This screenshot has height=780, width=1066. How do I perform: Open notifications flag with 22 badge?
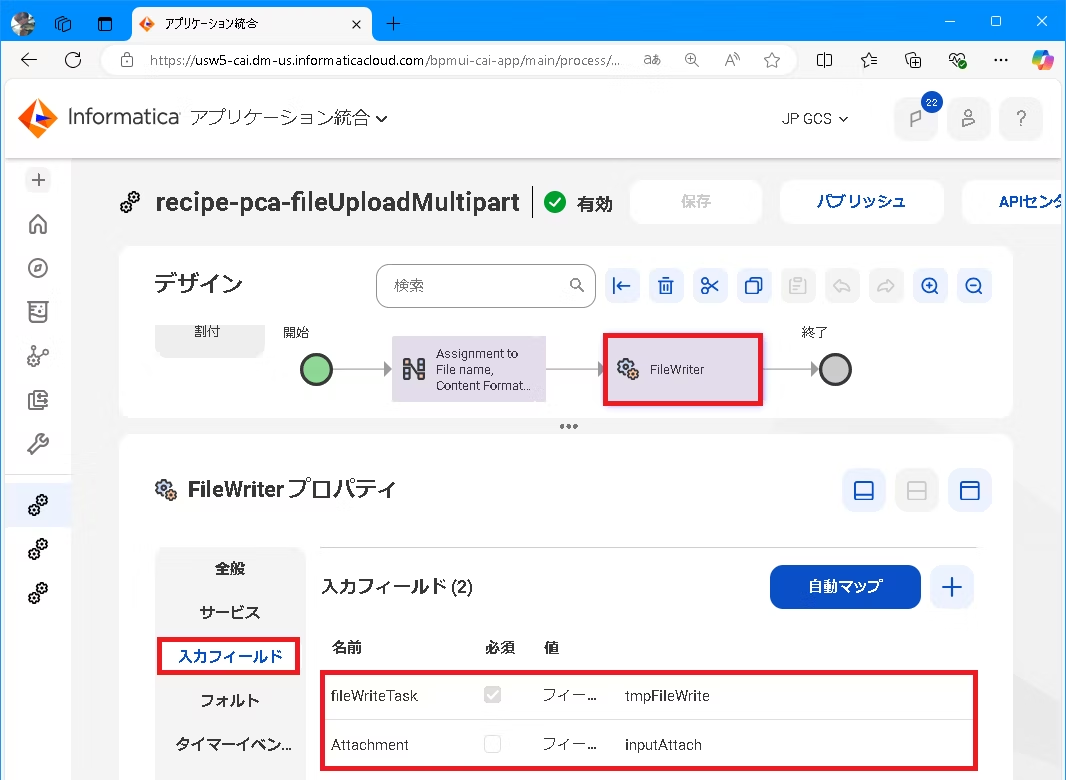click(916, 118)
